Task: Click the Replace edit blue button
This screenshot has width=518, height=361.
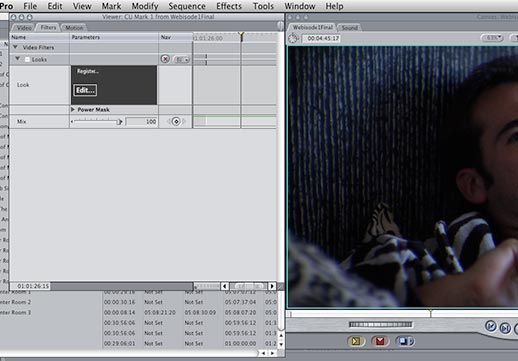Action: 405,341
